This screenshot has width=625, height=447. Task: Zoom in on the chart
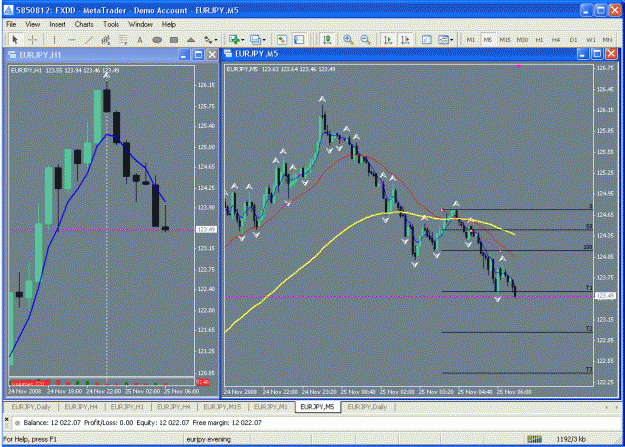click(348, 39)
